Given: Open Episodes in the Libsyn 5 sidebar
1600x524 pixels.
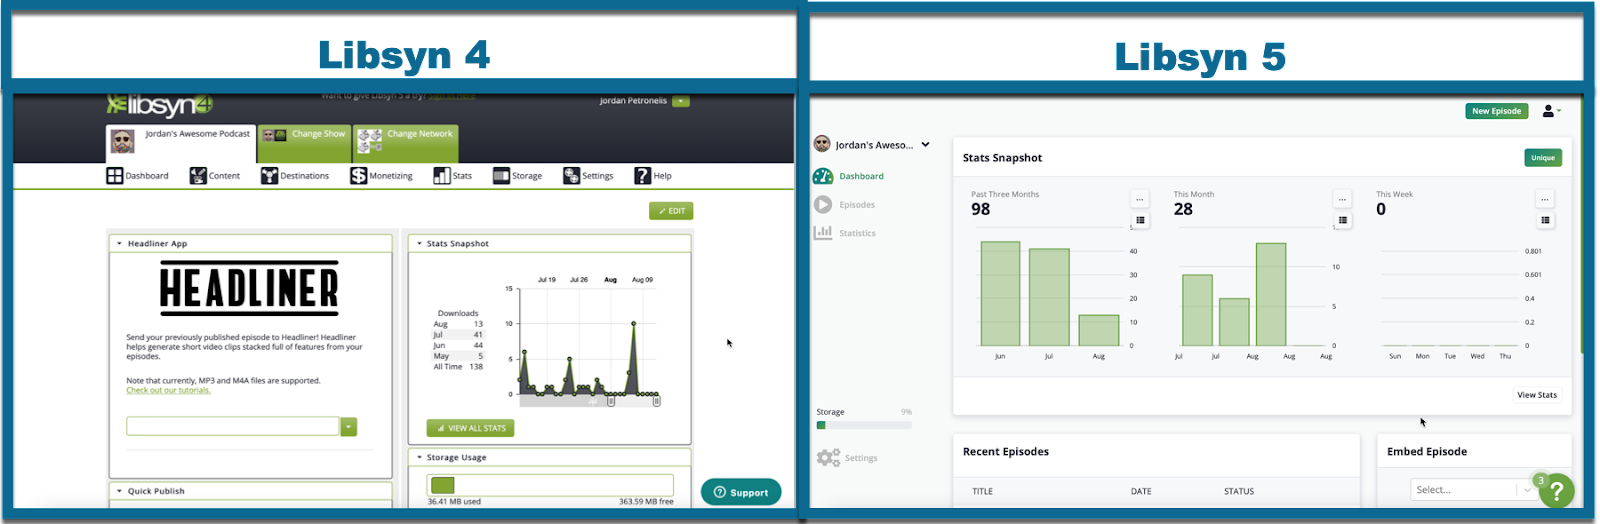Looking at the screenshot, I should 845,205.
